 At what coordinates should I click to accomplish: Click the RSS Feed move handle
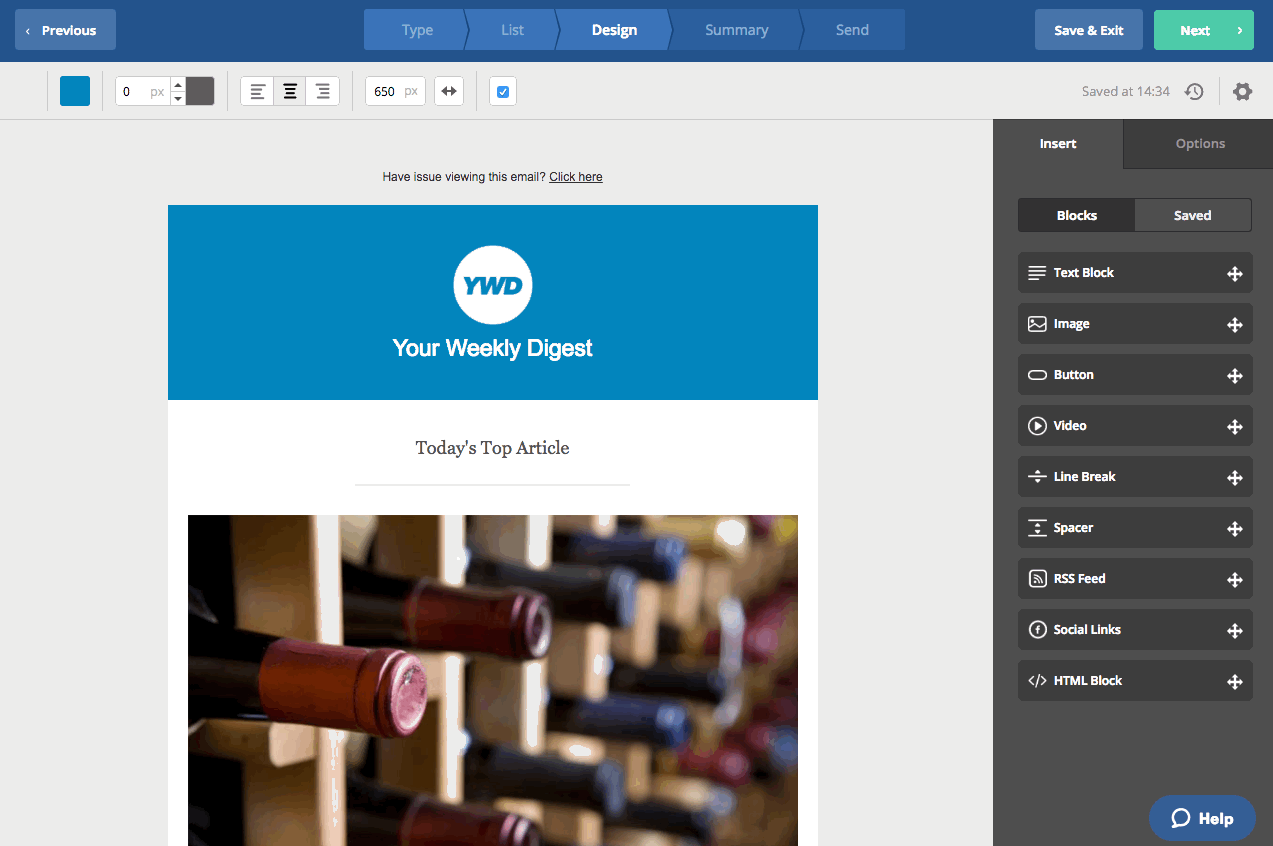point(1235,580)
